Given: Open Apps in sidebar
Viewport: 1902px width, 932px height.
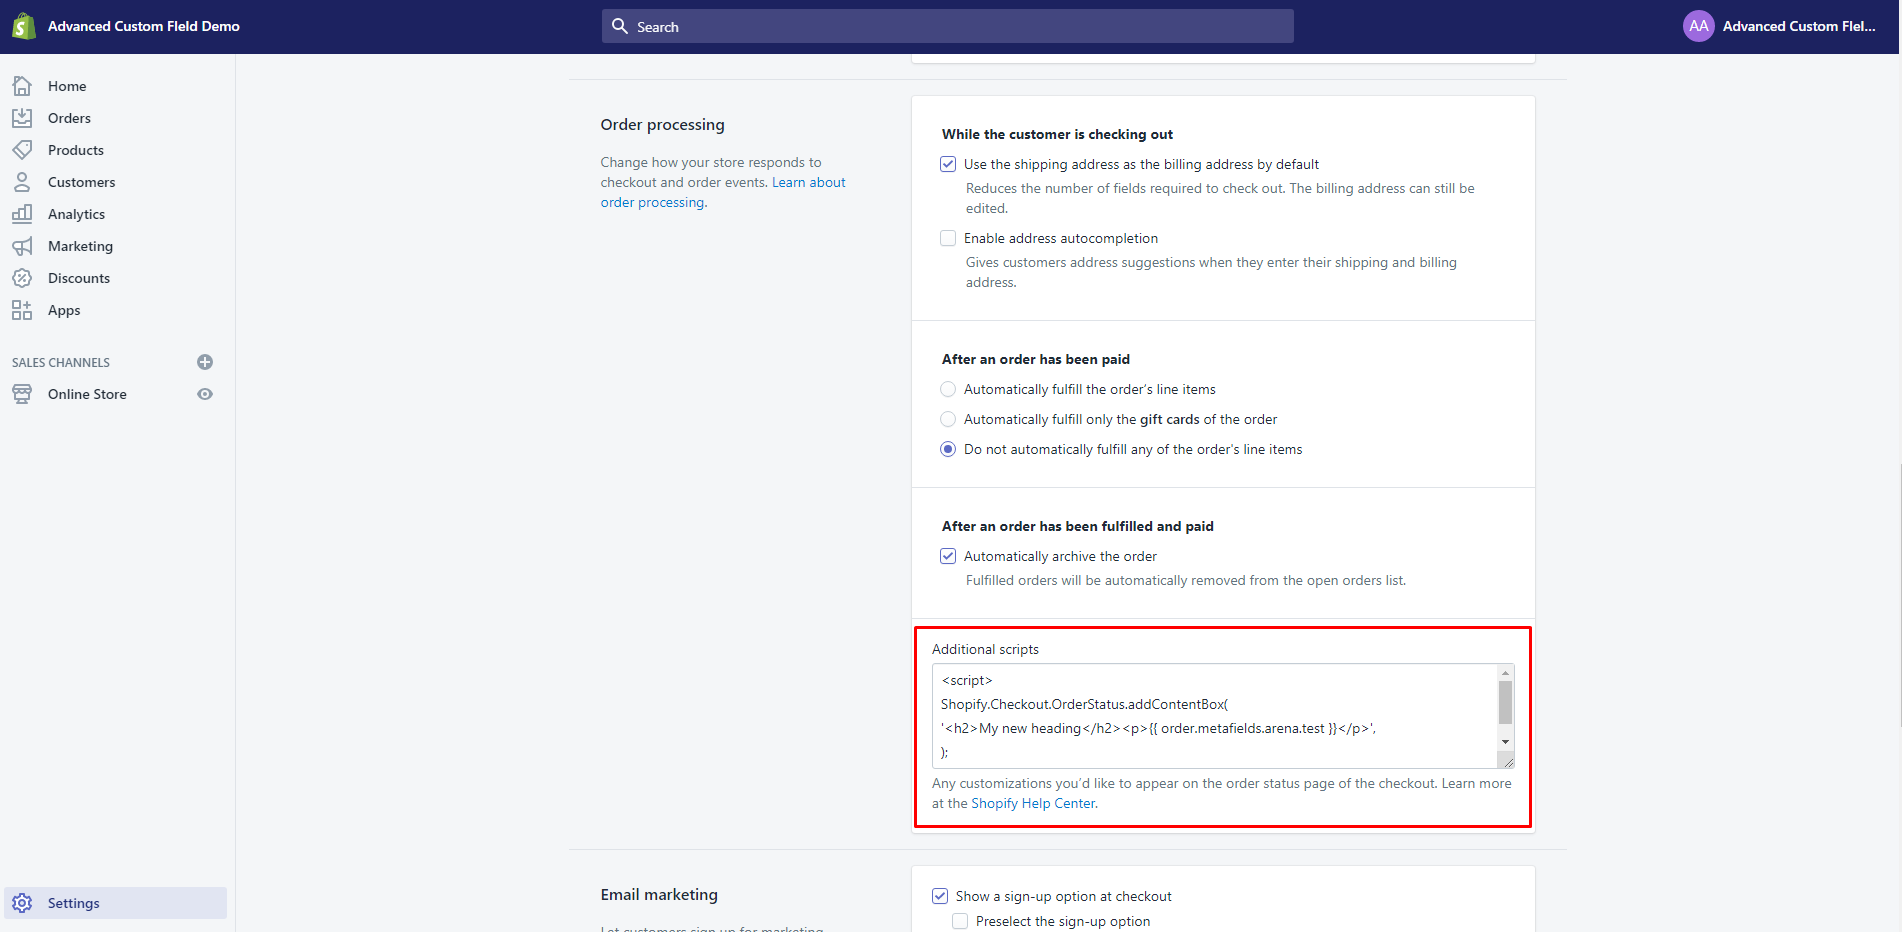Looking at the screenshot, I should pyautogui.click(x=64, y=310).
